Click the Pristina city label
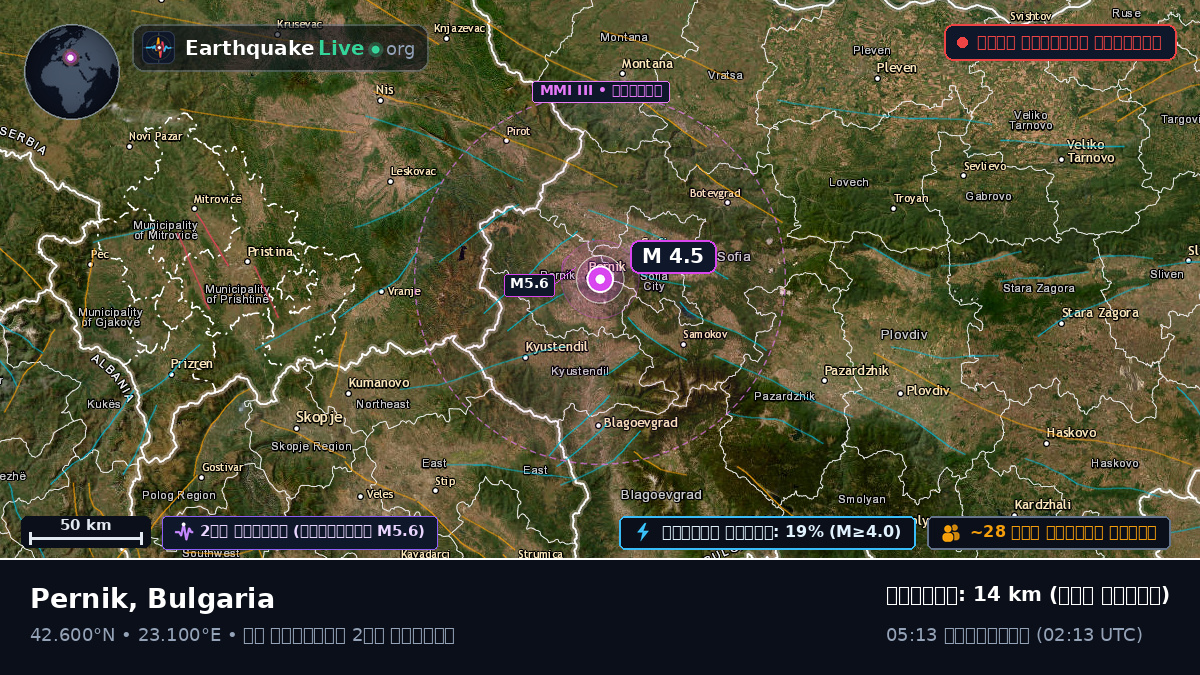 click(x=270, y=252)
